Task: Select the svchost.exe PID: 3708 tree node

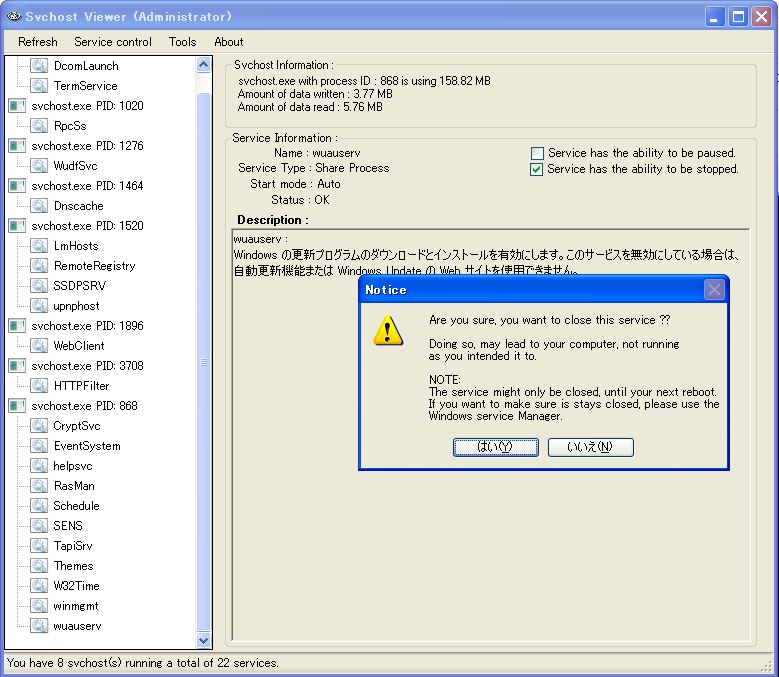Action: (x=87, y=366)
